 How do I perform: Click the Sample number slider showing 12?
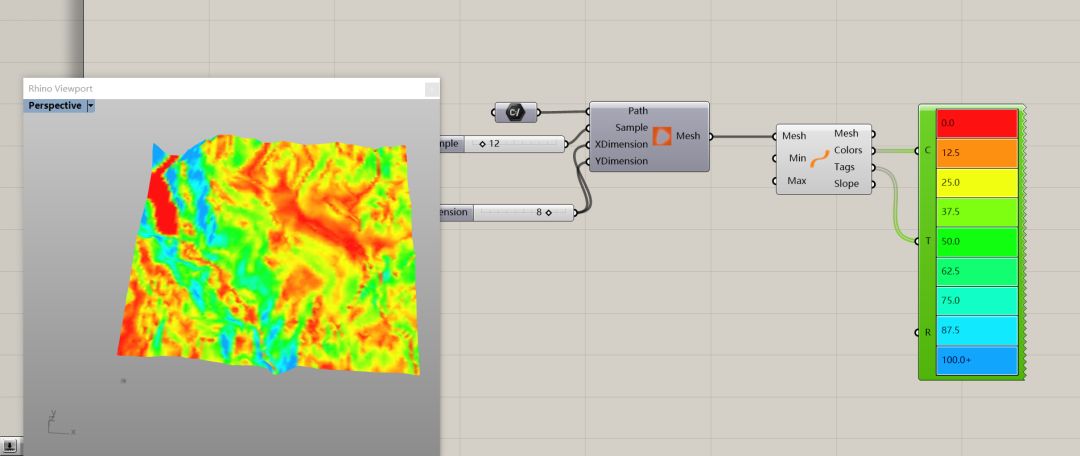point(515,144)
